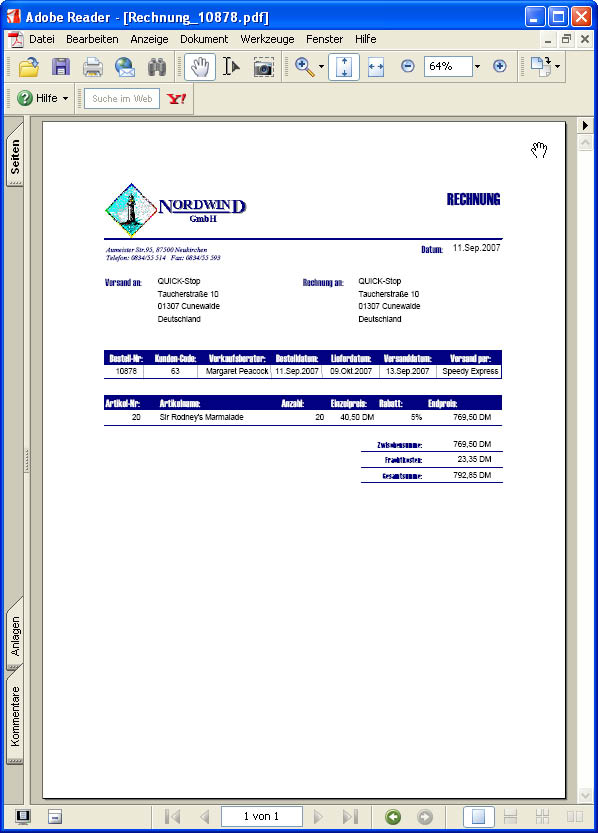Expand the zoom percentage dropdown
The image size is (598, 833).
click(x=477, y=66)
